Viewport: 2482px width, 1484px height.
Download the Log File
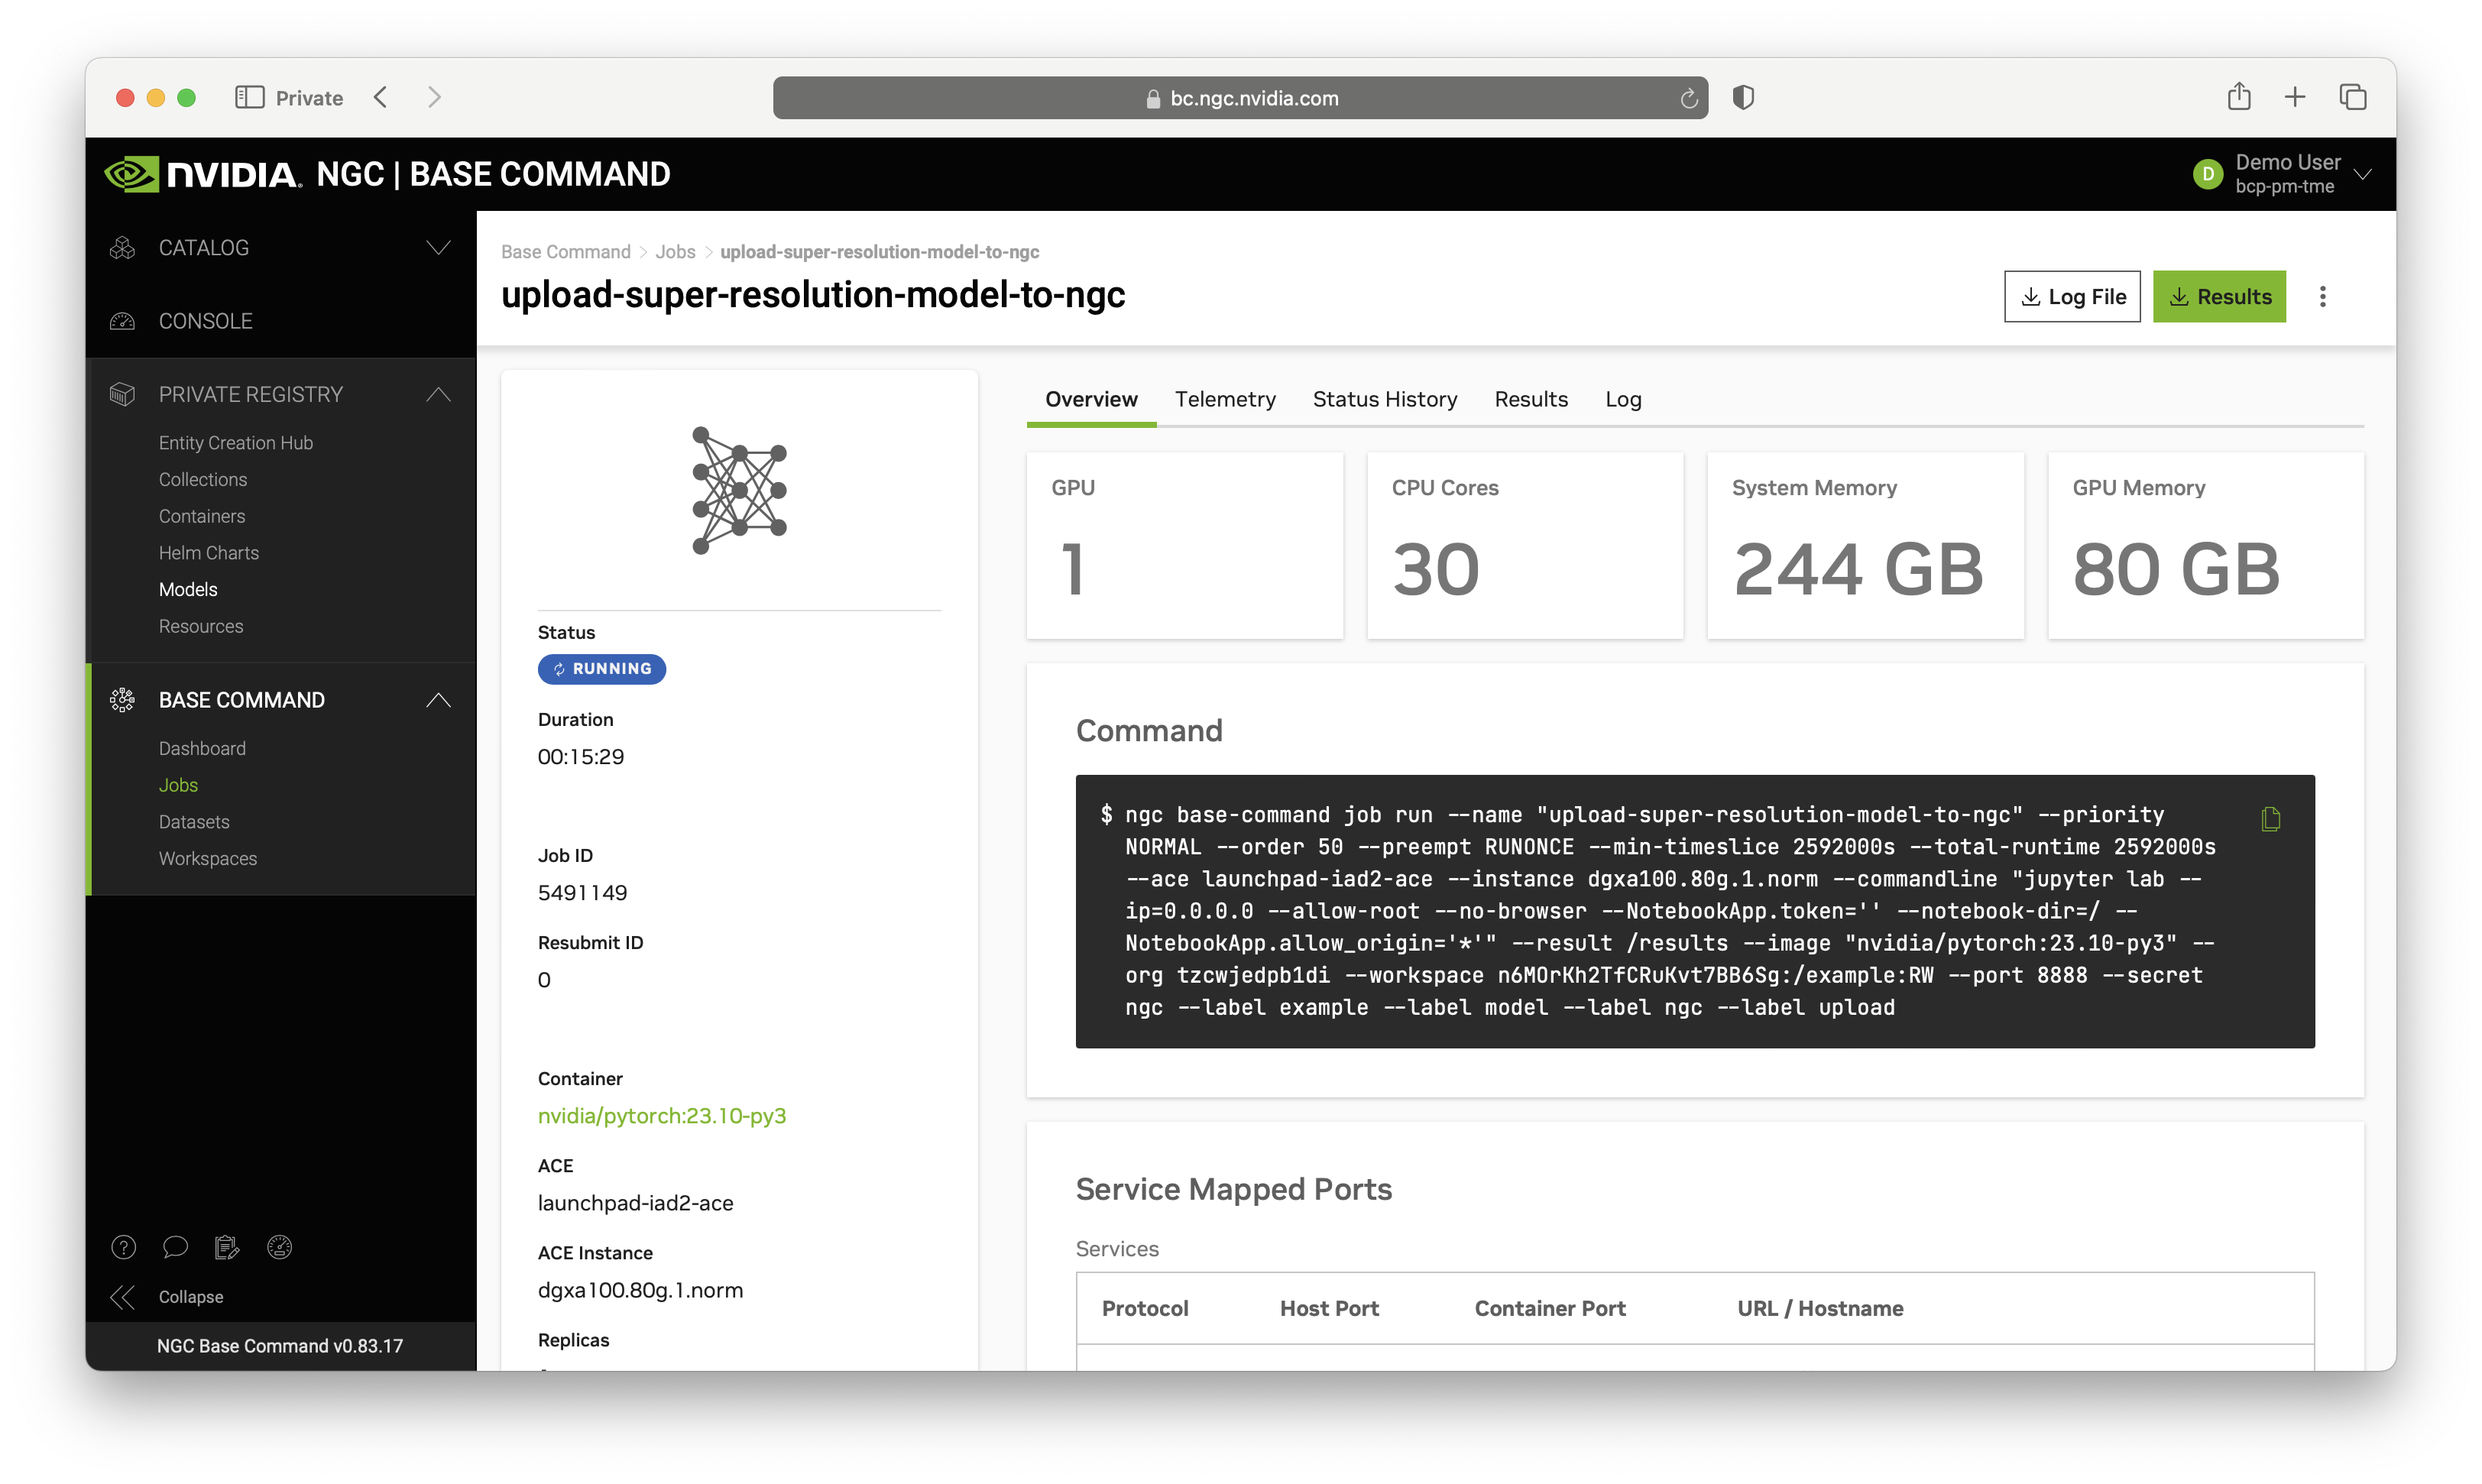(2072, 296)
